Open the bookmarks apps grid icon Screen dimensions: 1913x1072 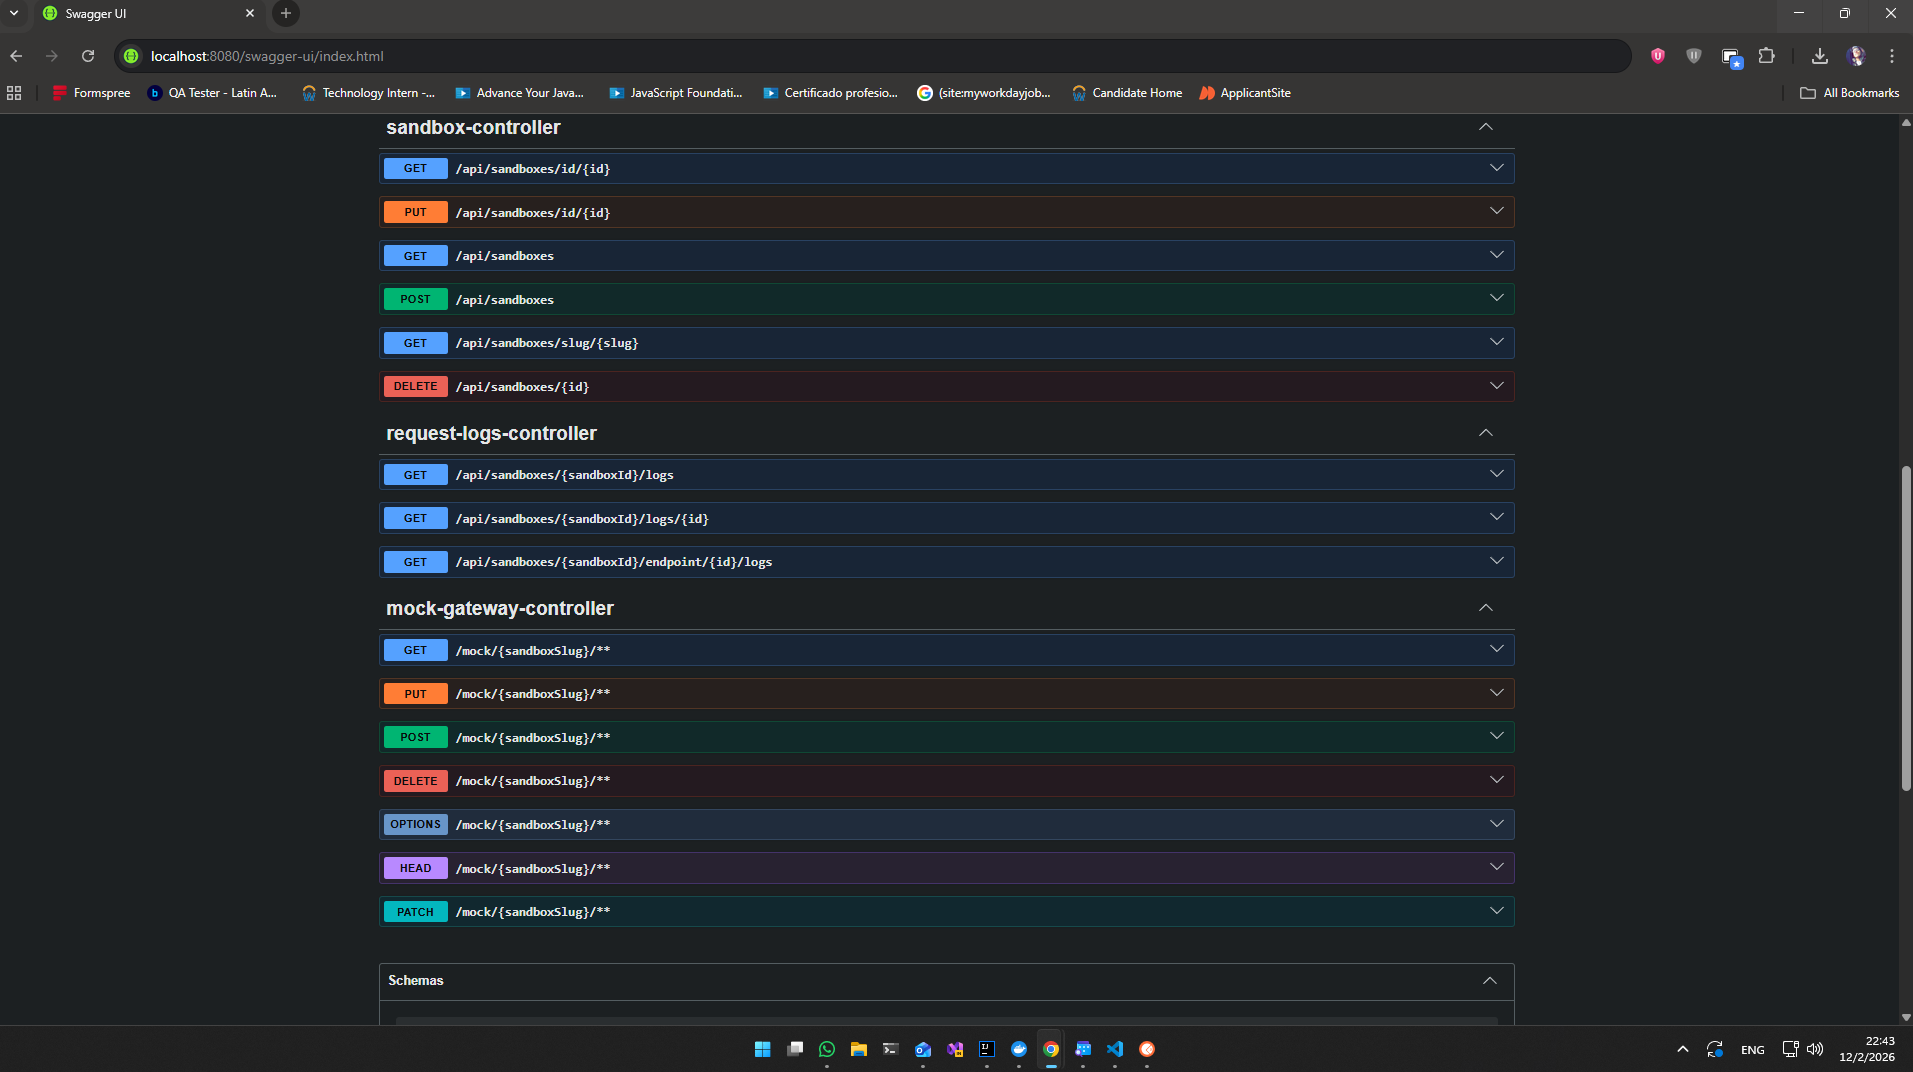[14, 93]
